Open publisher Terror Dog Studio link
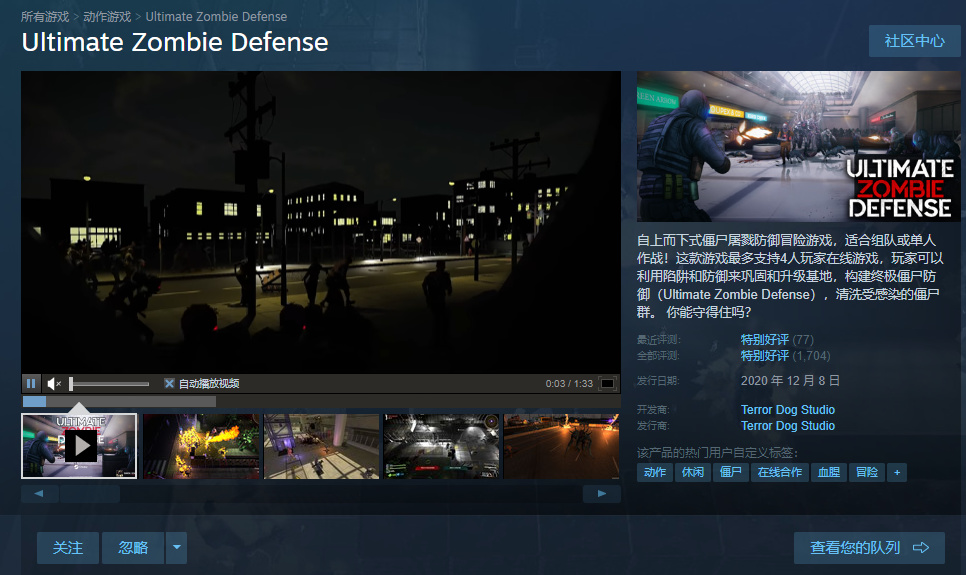The image size is (966, 575). pyautogui.click(x=788, y=426)
